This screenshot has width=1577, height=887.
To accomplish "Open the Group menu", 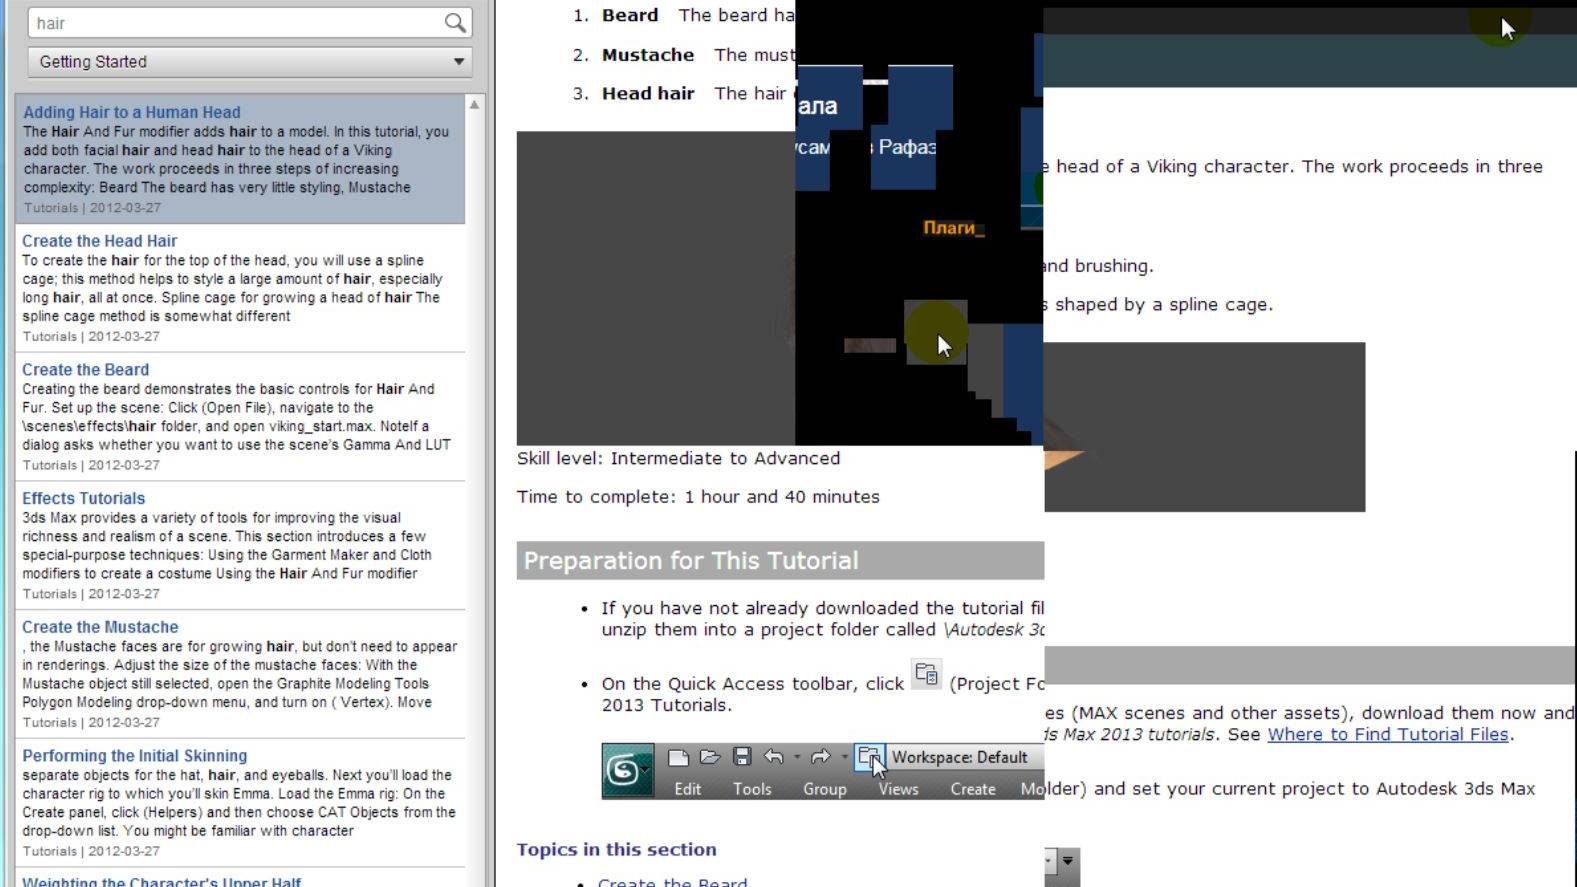I will (x=825, y=789).
